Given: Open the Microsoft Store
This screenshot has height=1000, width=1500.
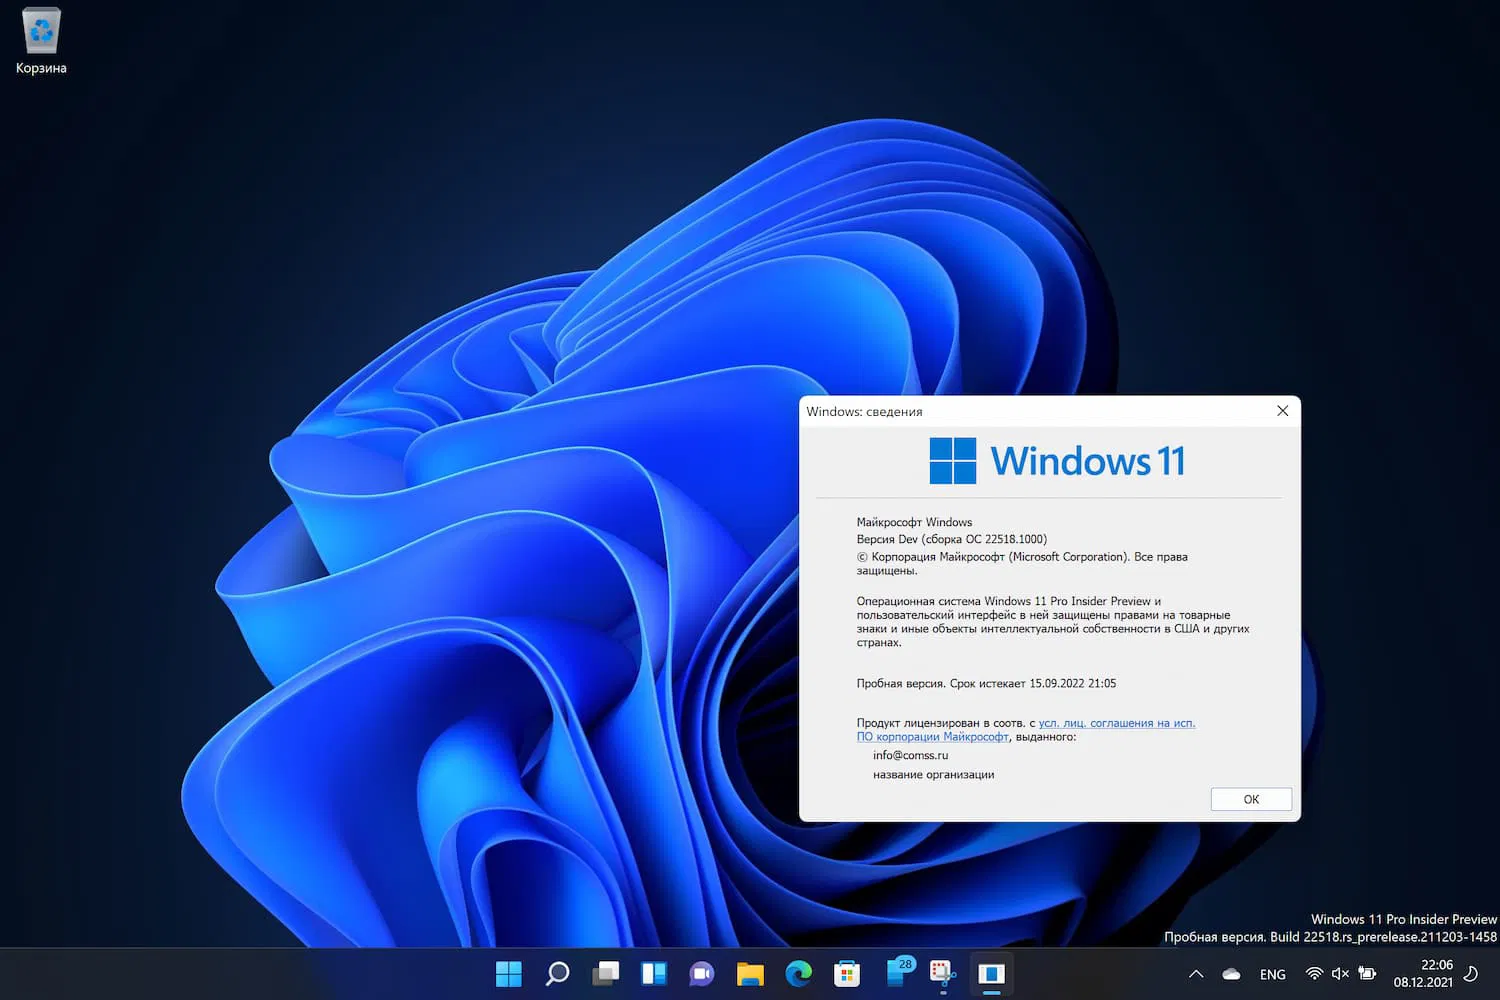Looking at the screenshot, I should (846, 973).
